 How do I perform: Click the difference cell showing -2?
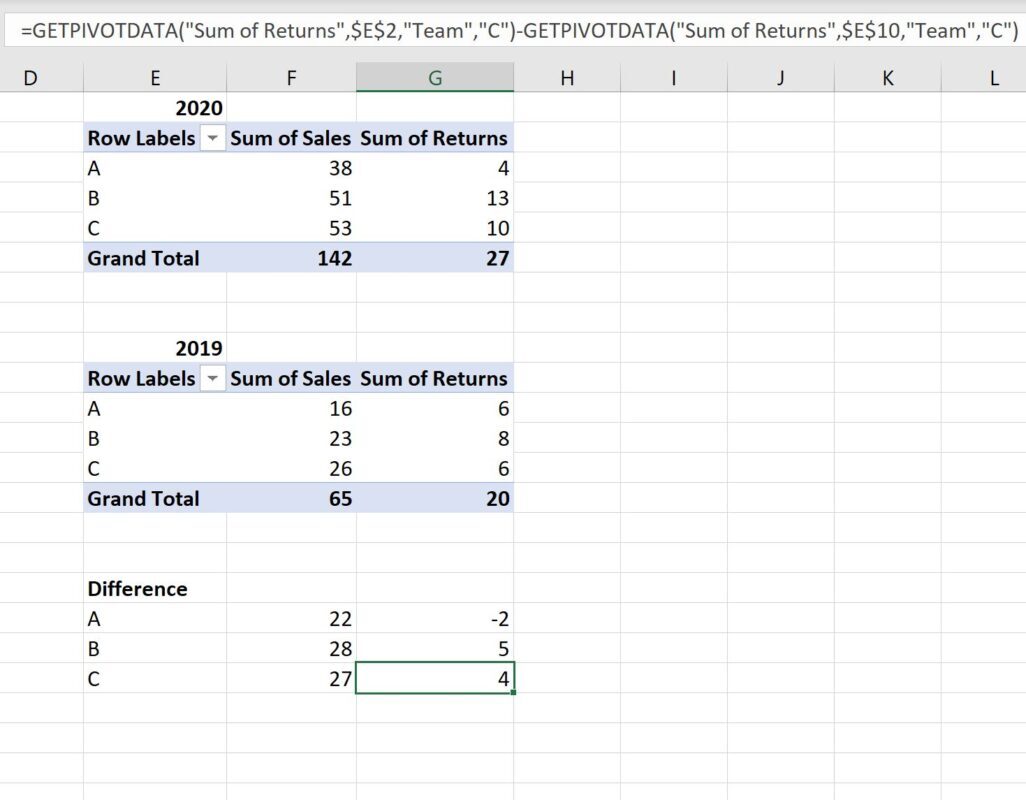435,618
